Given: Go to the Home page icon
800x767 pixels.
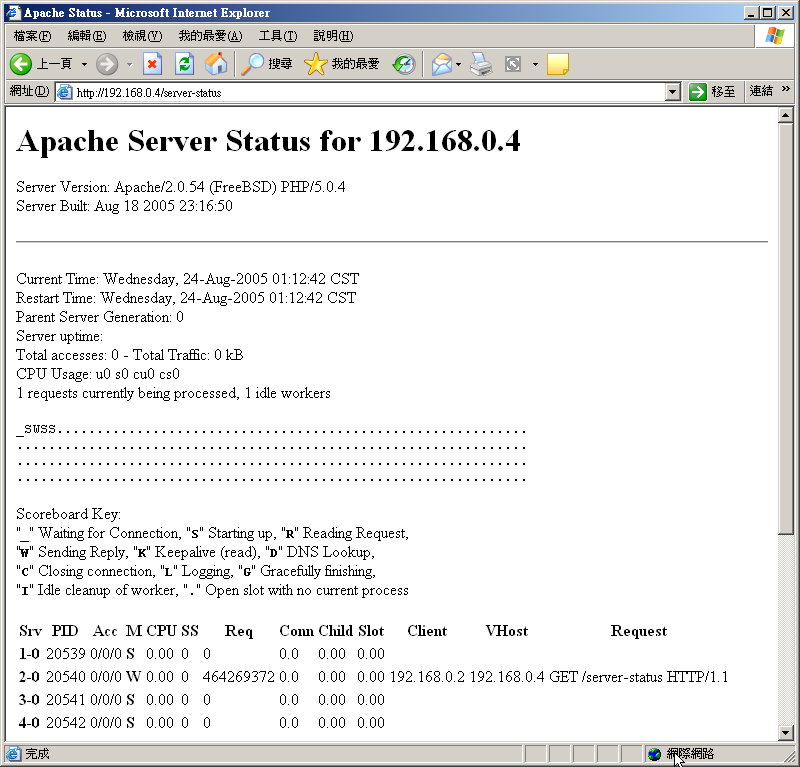Looking at the screenshot, I should point(216,64).
